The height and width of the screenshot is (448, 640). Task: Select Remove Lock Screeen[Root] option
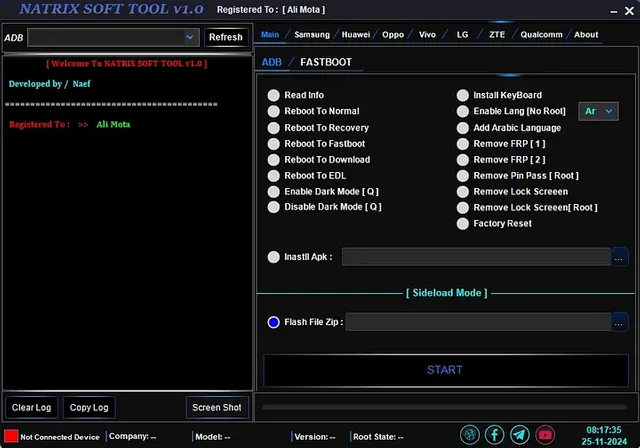click(x=462, y=207)
